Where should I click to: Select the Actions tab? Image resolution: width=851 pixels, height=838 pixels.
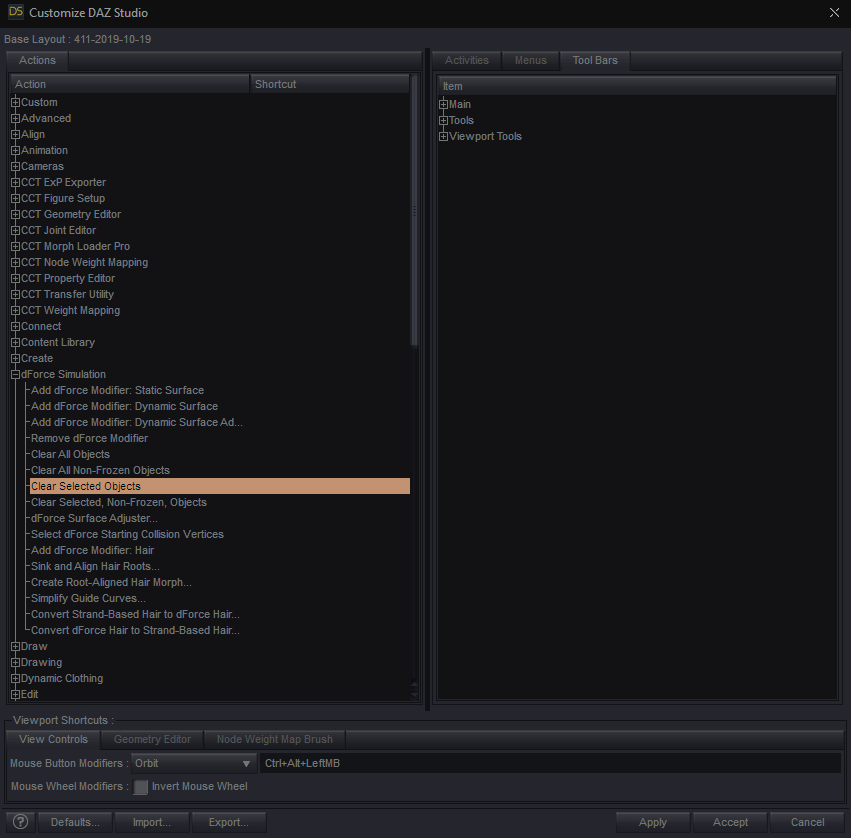click(x=37, y=60)
